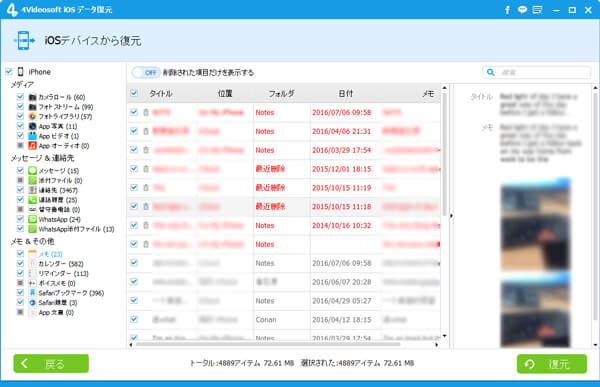600x387 pixels.
Task: Uncheck the row dated 2015/10/15 11:19
Action: (x=134, y=187)
